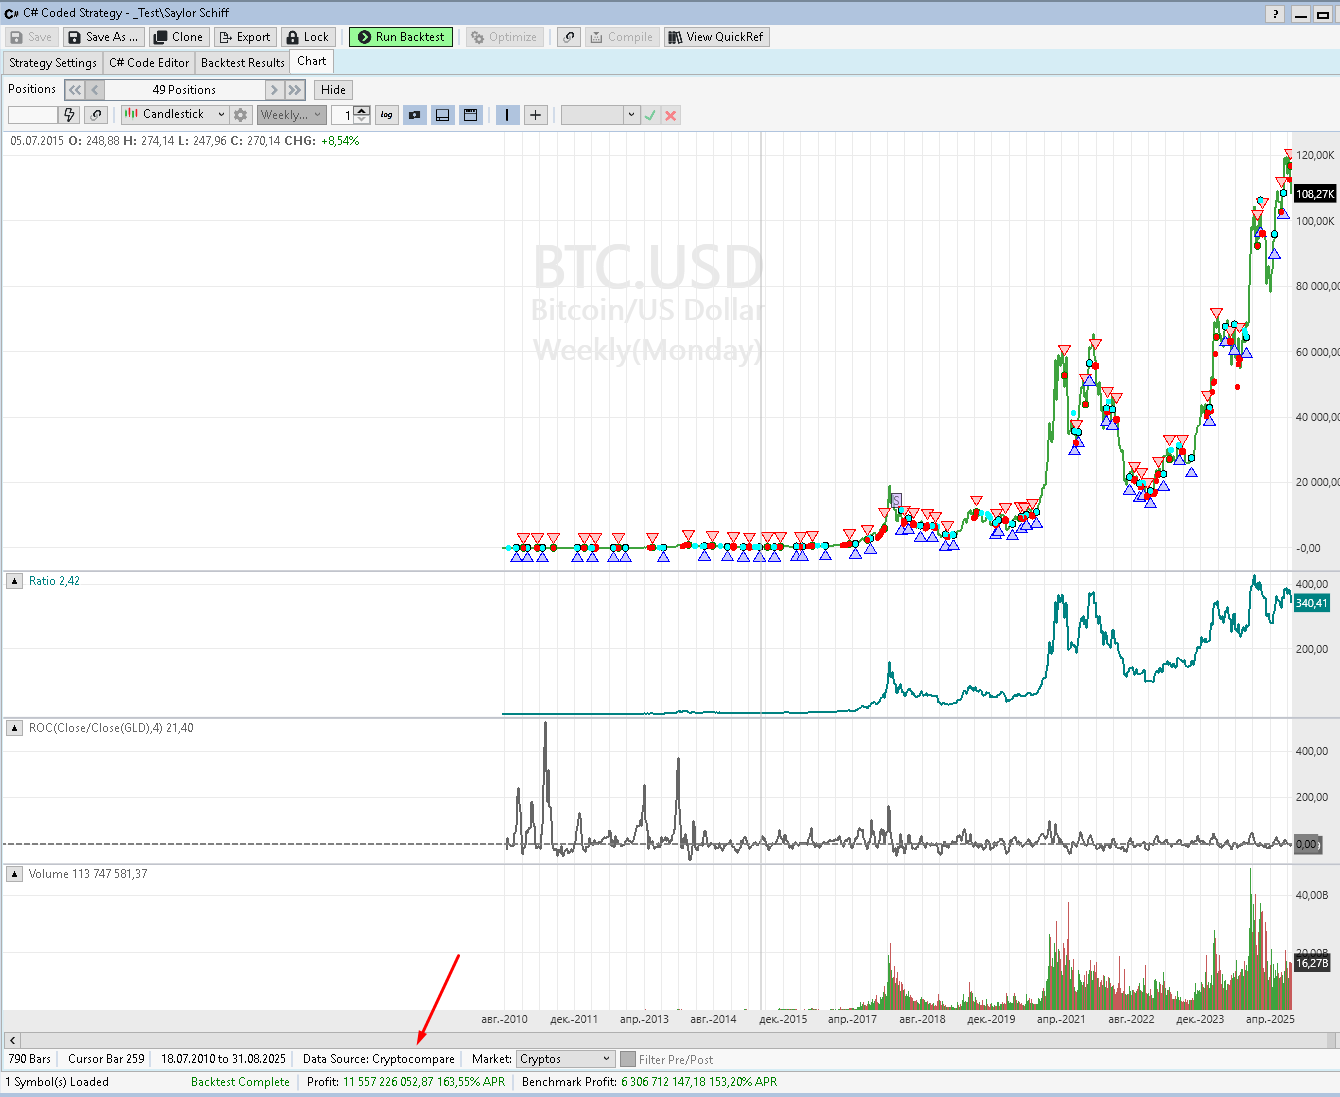Collapse the Volume pane

tap(15, 874)
